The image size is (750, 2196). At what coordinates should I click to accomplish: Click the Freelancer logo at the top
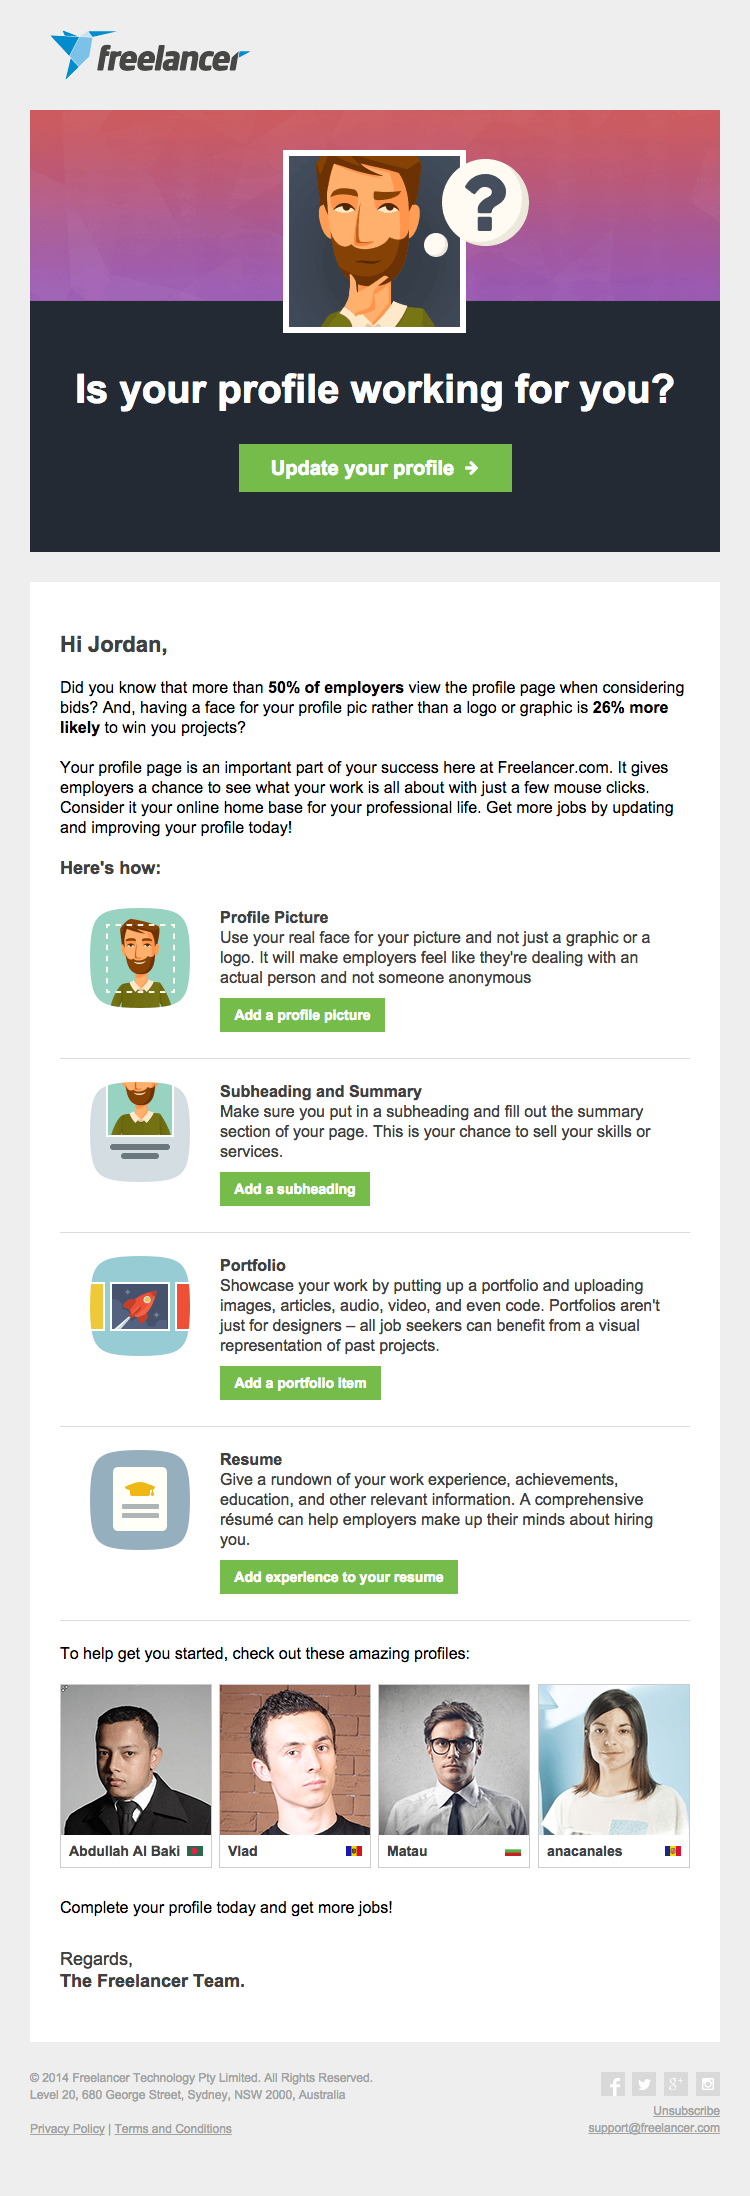click(150, 55)
